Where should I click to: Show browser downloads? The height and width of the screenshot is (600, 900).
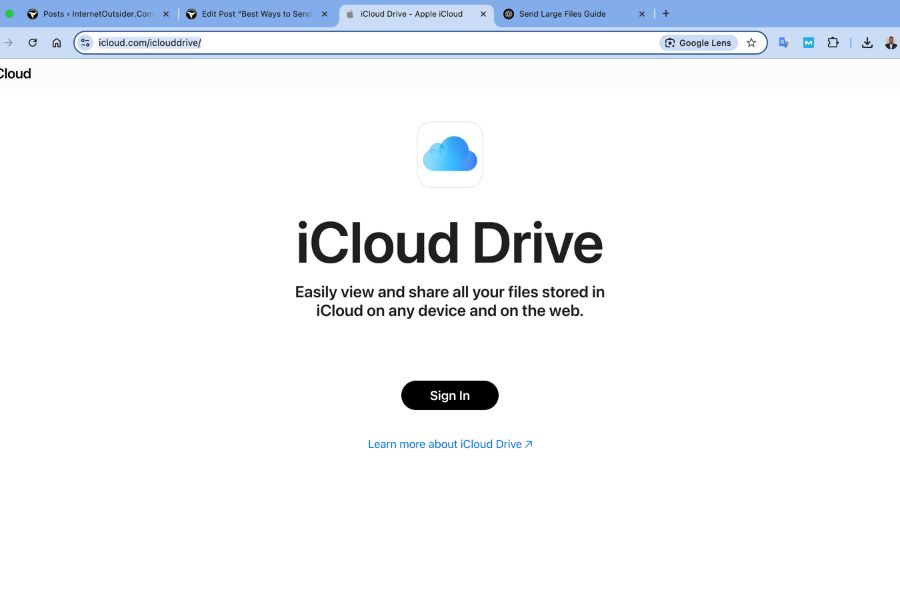pyautogui.click(x=867, y=42)
